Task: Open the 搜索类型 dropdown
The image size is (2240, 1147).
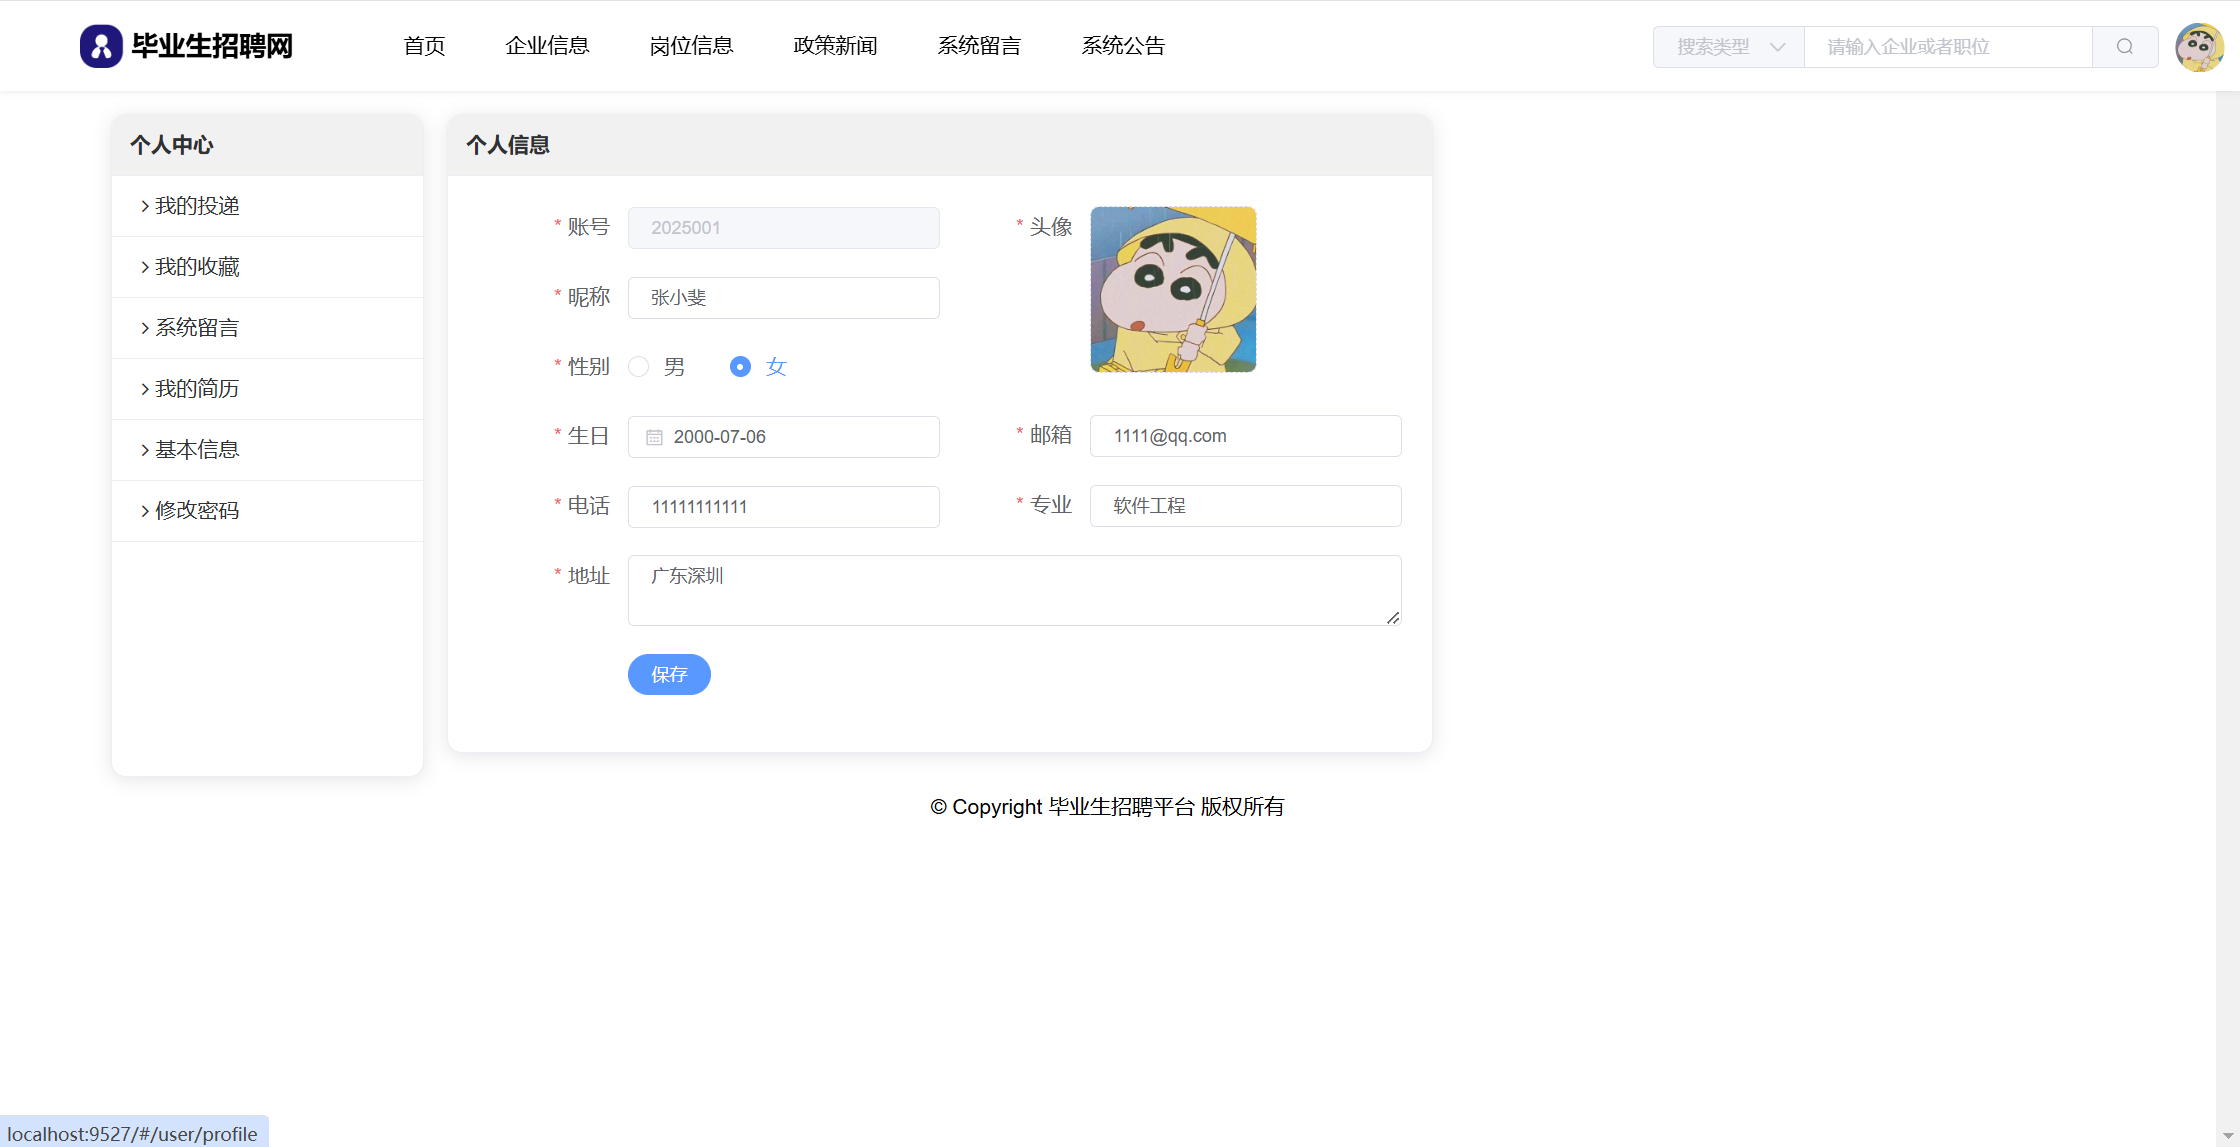Action: pyautogui.click(x=1729, y=47)
